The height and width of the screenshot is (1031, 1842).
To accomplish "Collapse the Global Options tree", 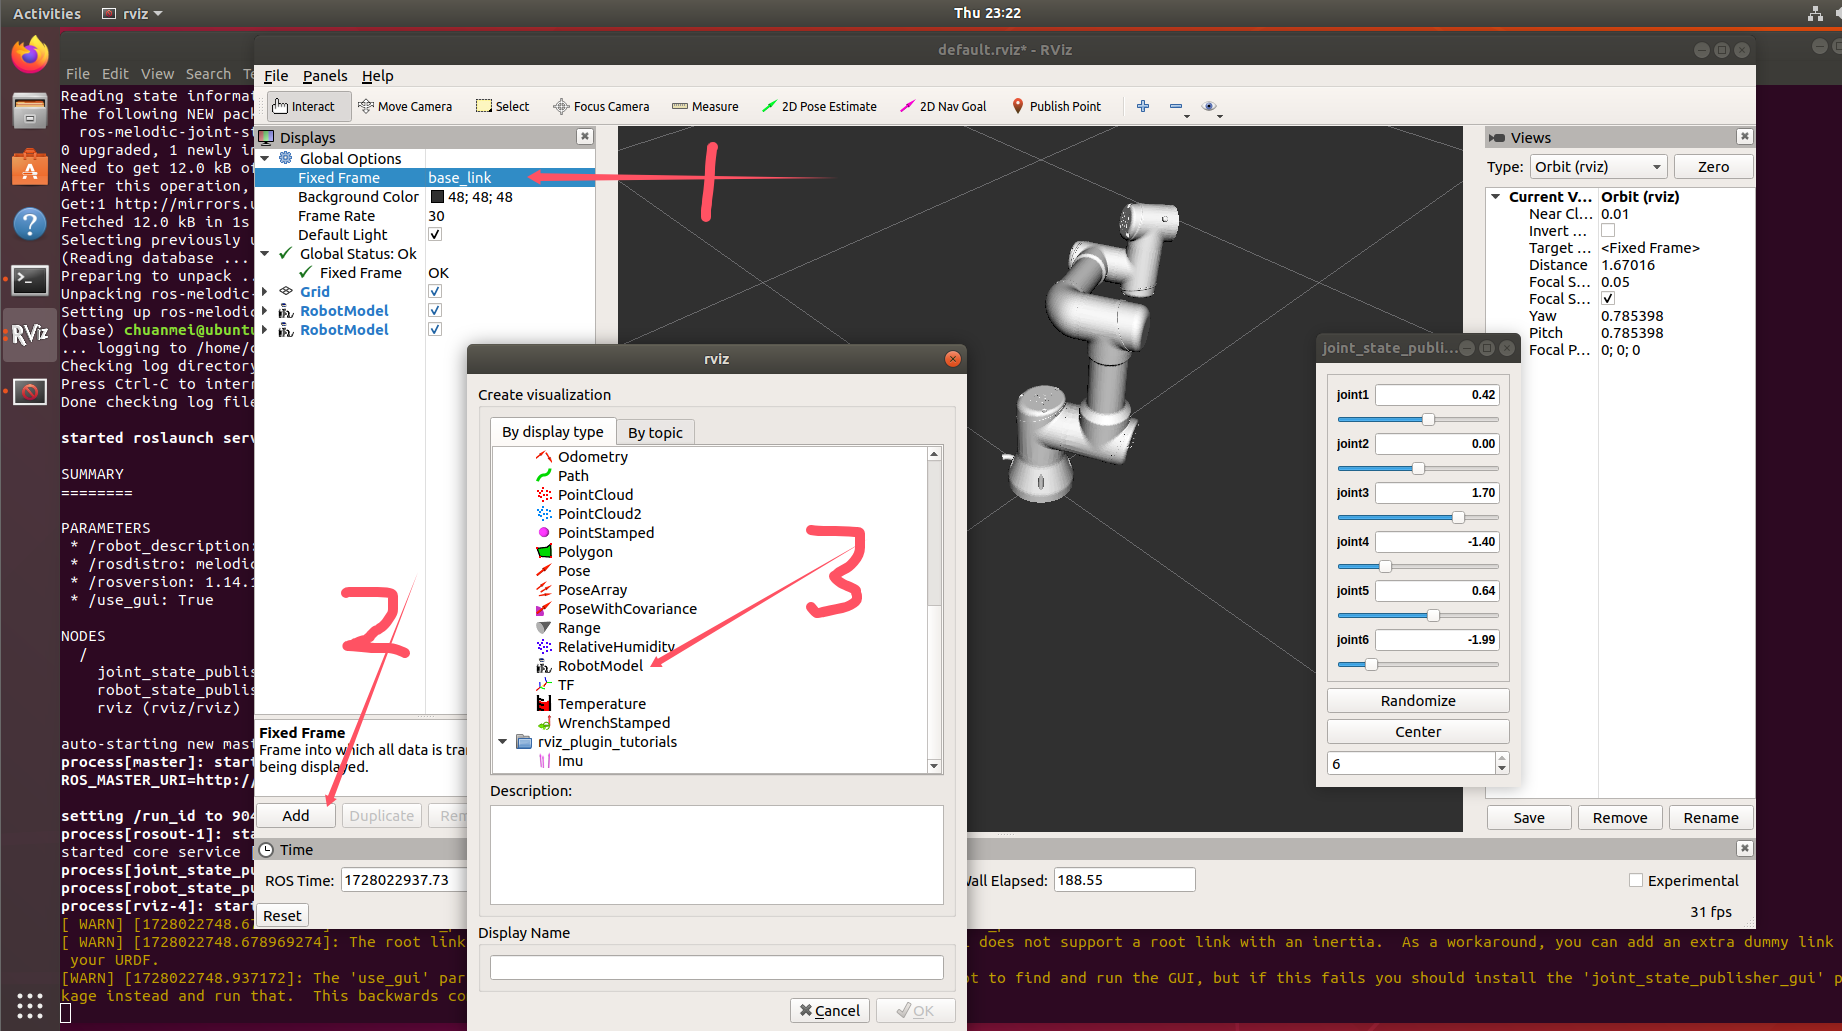I will point(264,158).
